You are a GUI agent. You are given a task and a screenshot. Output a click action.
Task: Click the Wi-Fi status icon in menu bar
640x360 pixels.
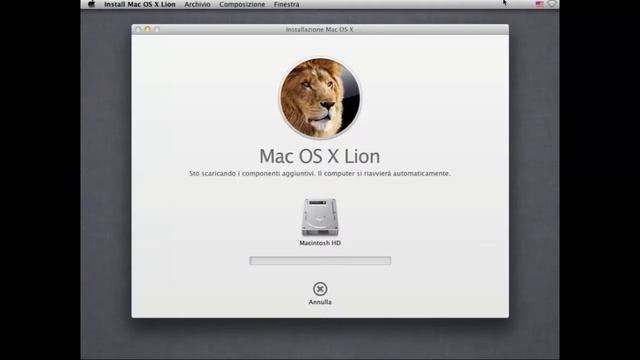552,4
